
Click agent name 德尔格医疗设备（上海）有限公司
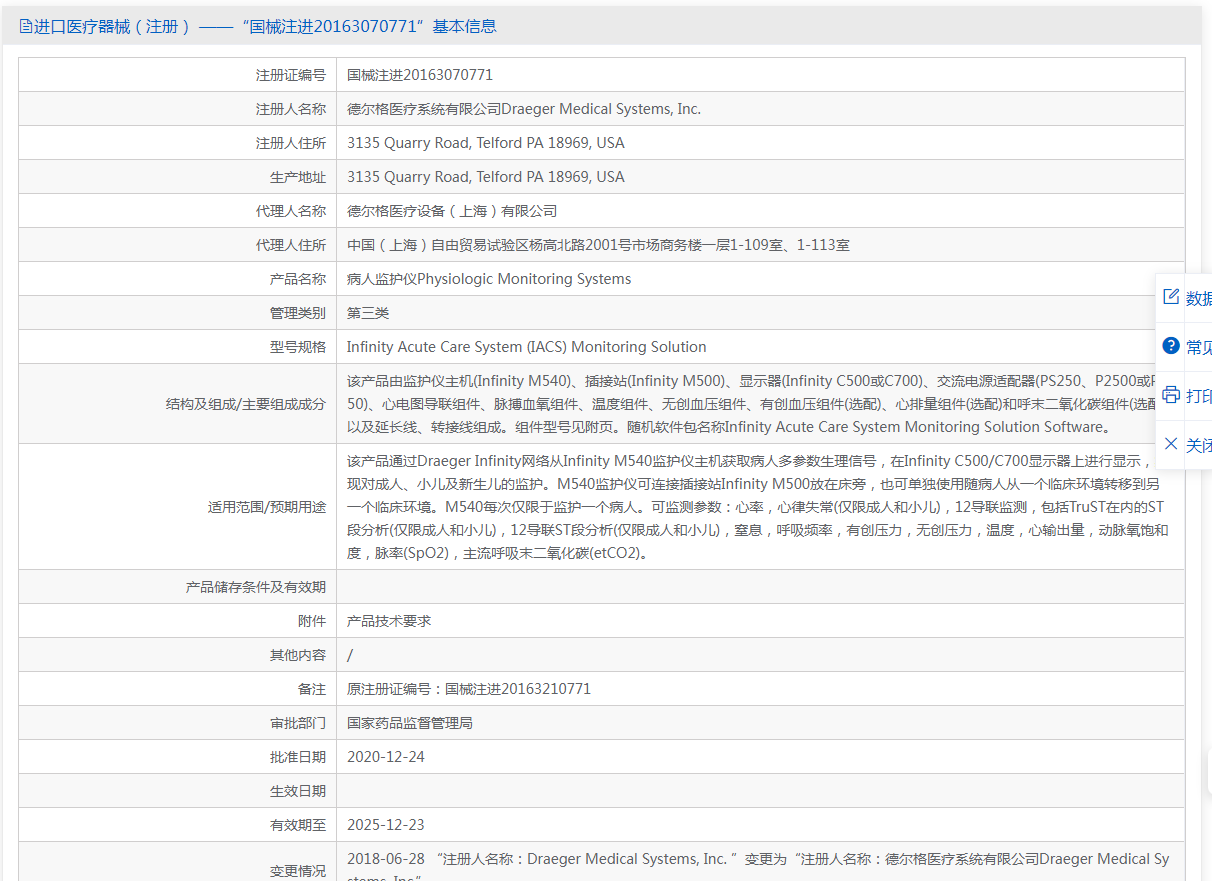pyautogui.click(x=452, y=211)
